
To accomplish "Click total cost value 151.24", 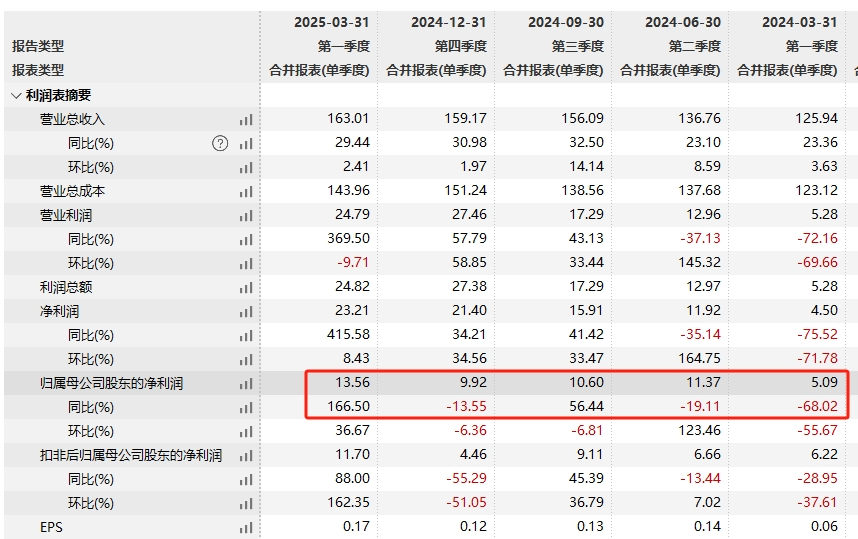I will point(466,190).
